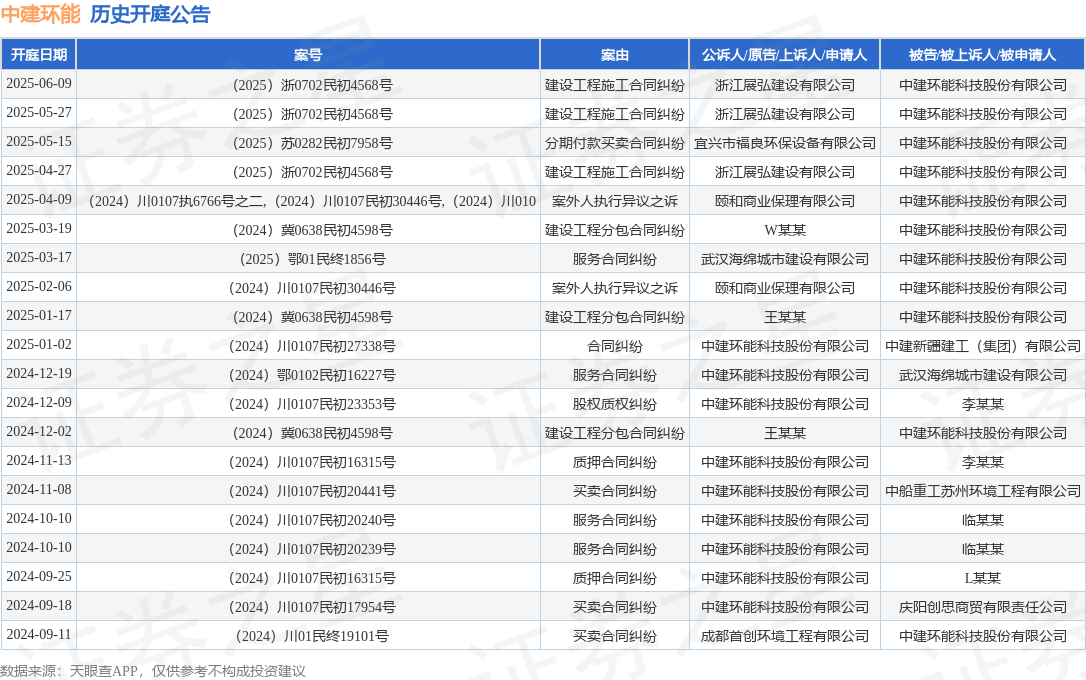Click date cell 2025-04-27

tap(39, 171)
